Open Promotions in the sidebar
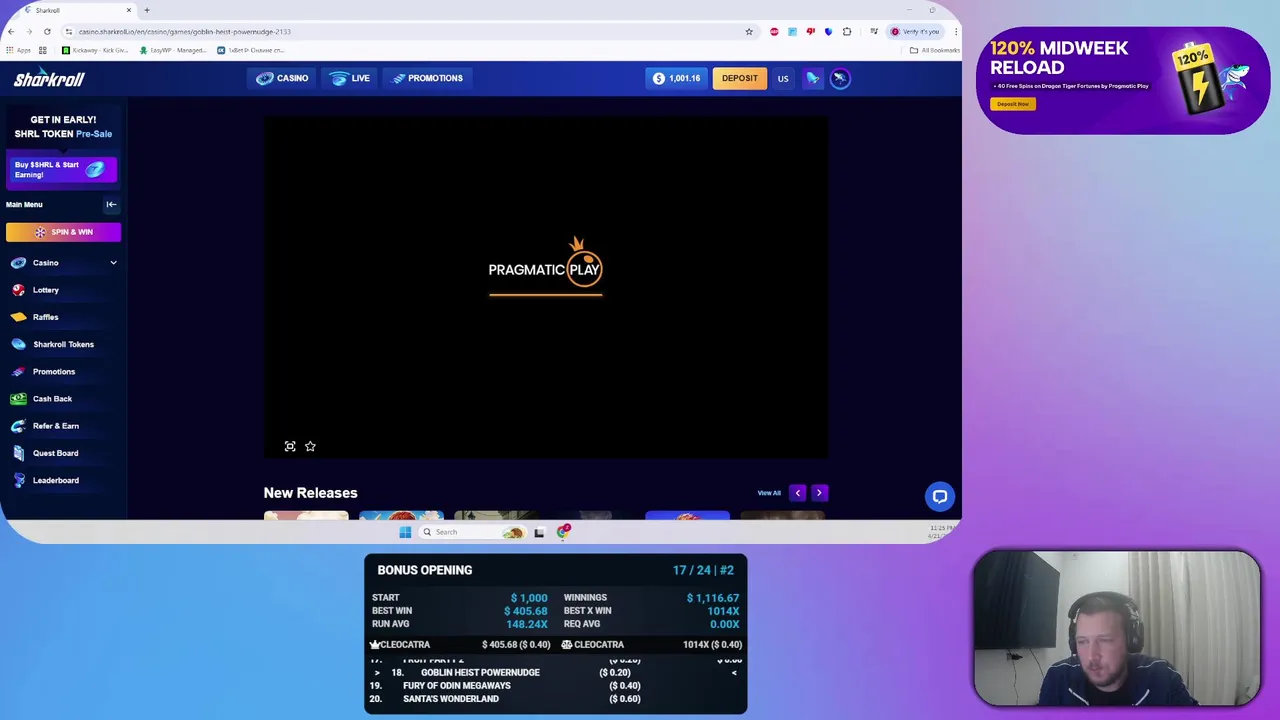Viewport: 1280px width, 720px height. click(x=54, y=371)
